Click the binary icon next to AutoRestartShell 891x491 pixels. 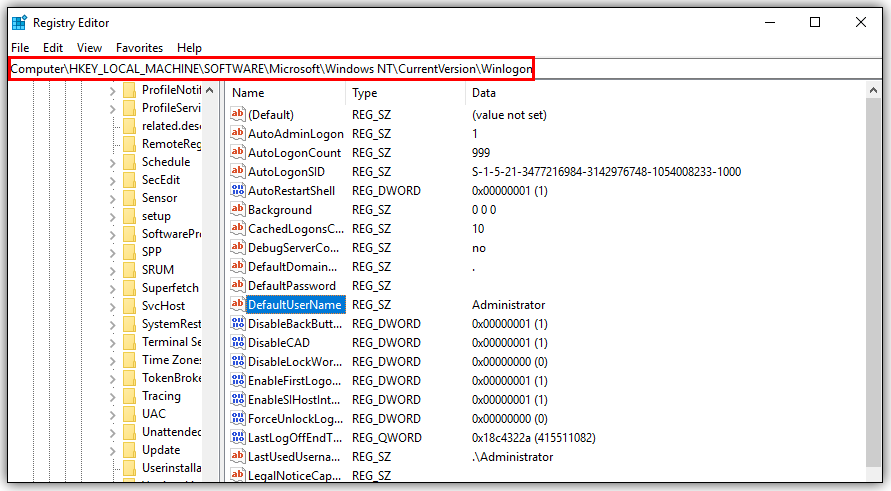238,190
